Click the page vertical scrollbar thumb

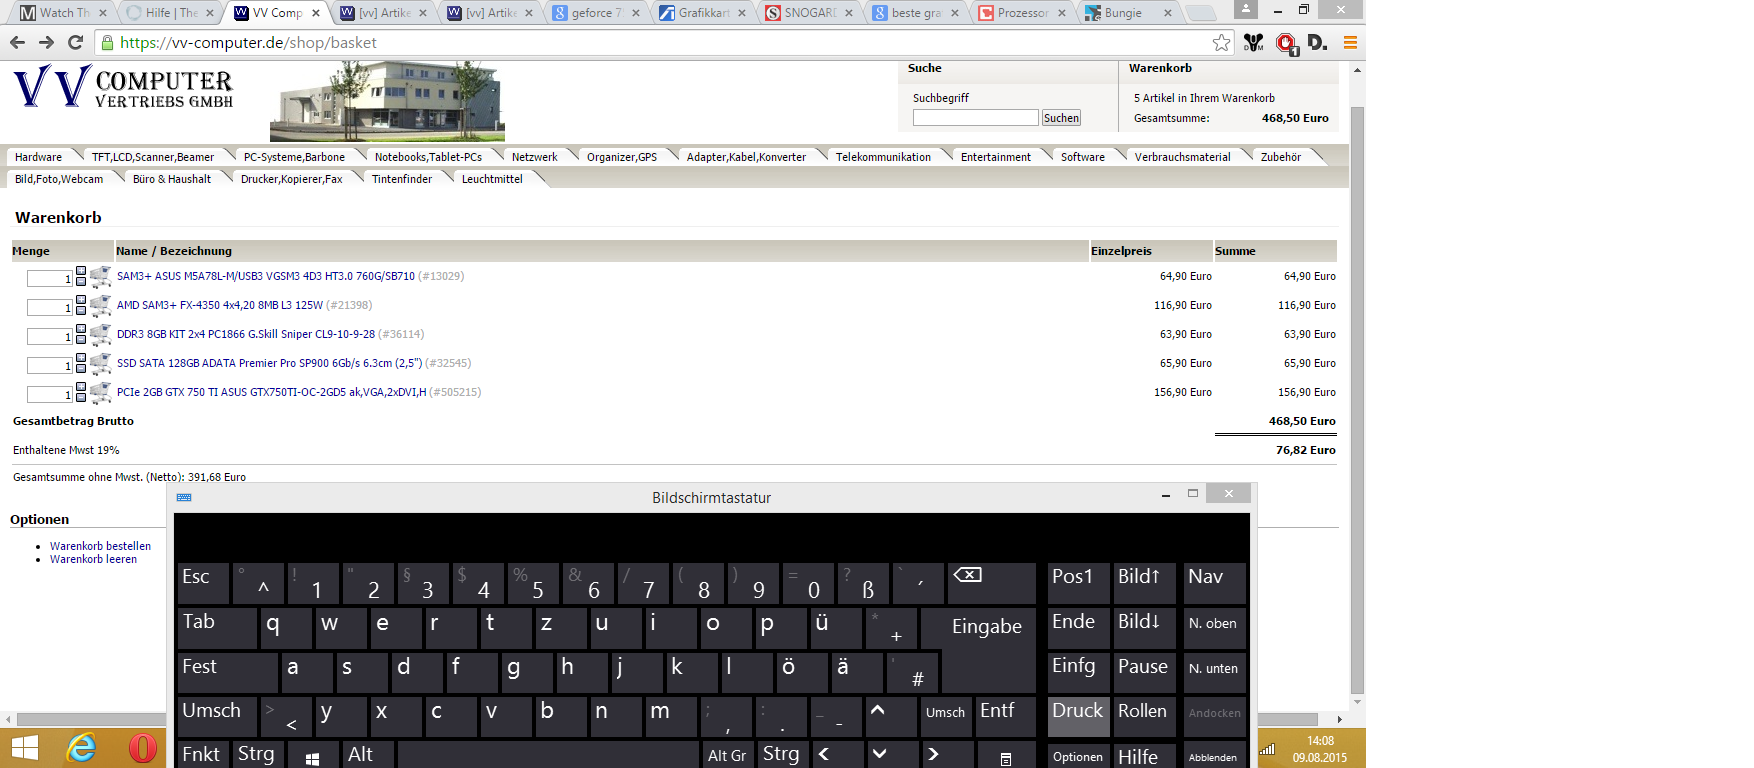1357,400
